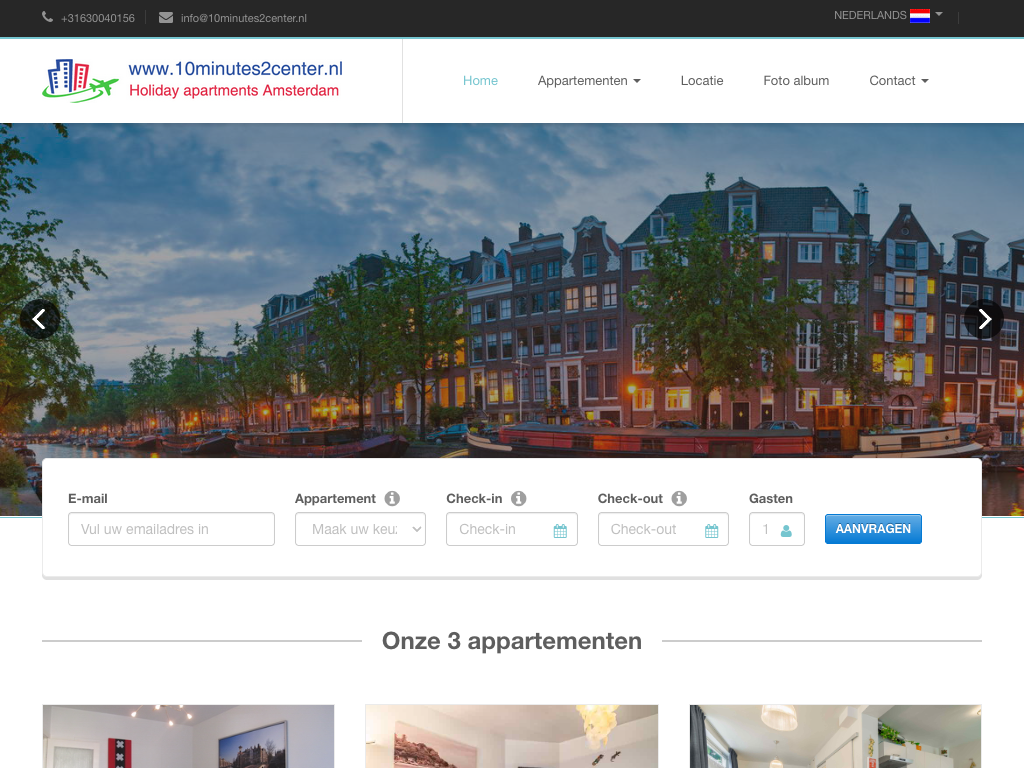The image size is (1024, 768).
Task: Click the E-mail address input field
Action: pos(171,529)
